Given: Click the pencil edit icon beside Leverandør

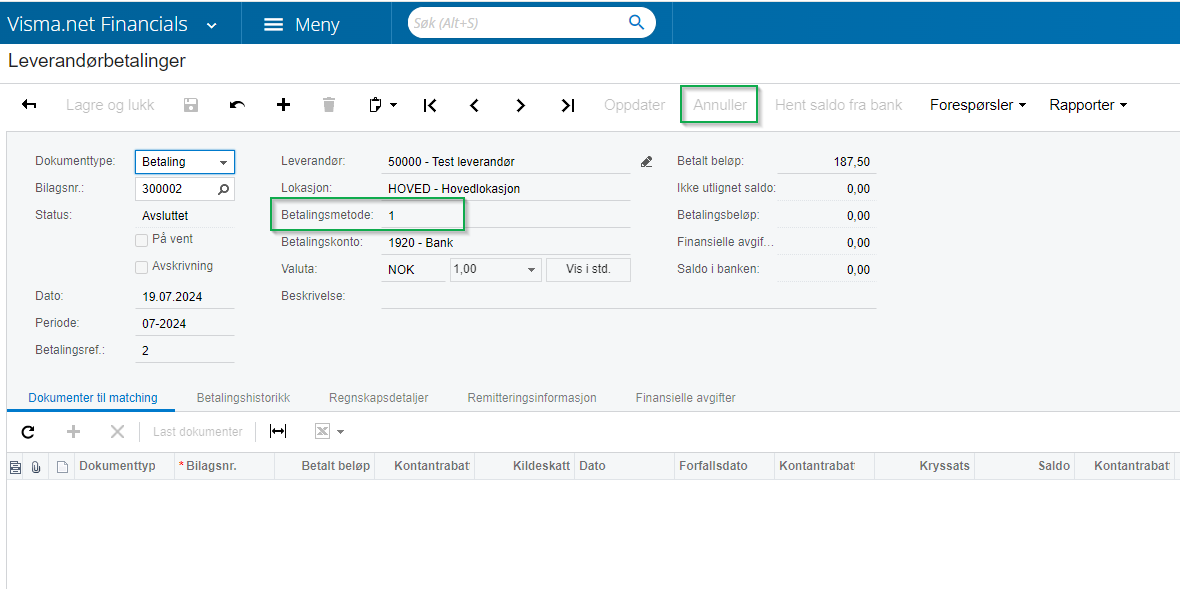Looking at the screenshot, I should 646,162.
